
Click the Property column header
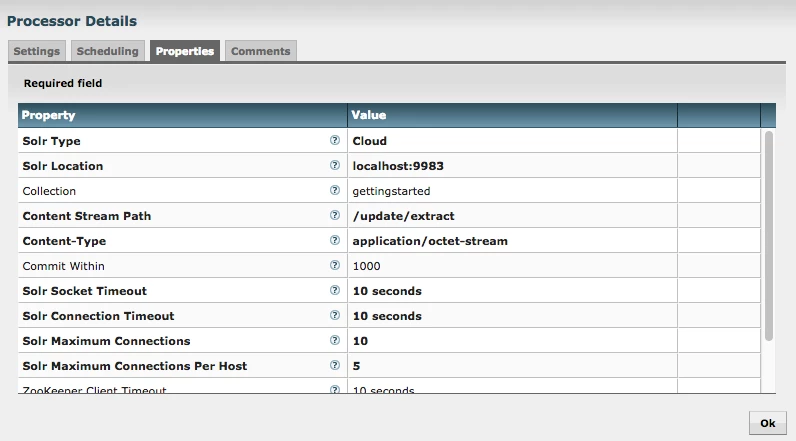183,115
